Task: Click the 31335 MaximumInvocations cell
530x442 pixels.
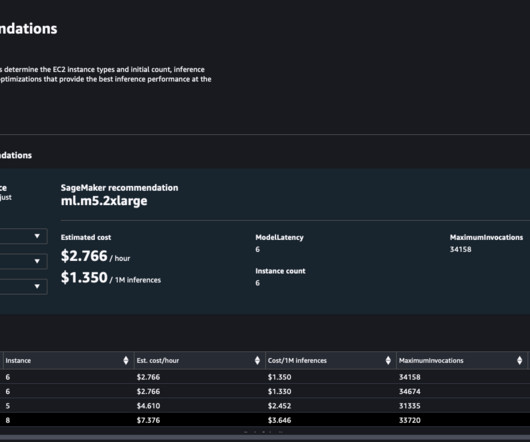Action: (x=410, y=406)
